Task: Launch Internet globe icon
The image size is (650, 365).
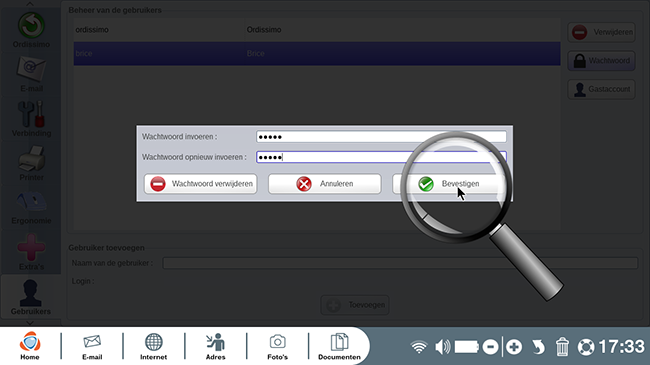Action: [153, 346]
